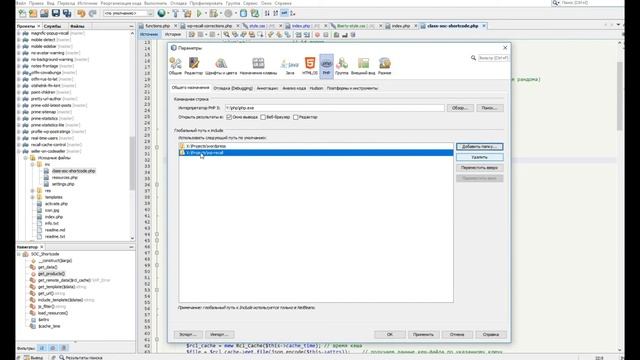Click the OK button in Options dialog

pos(389,334)
